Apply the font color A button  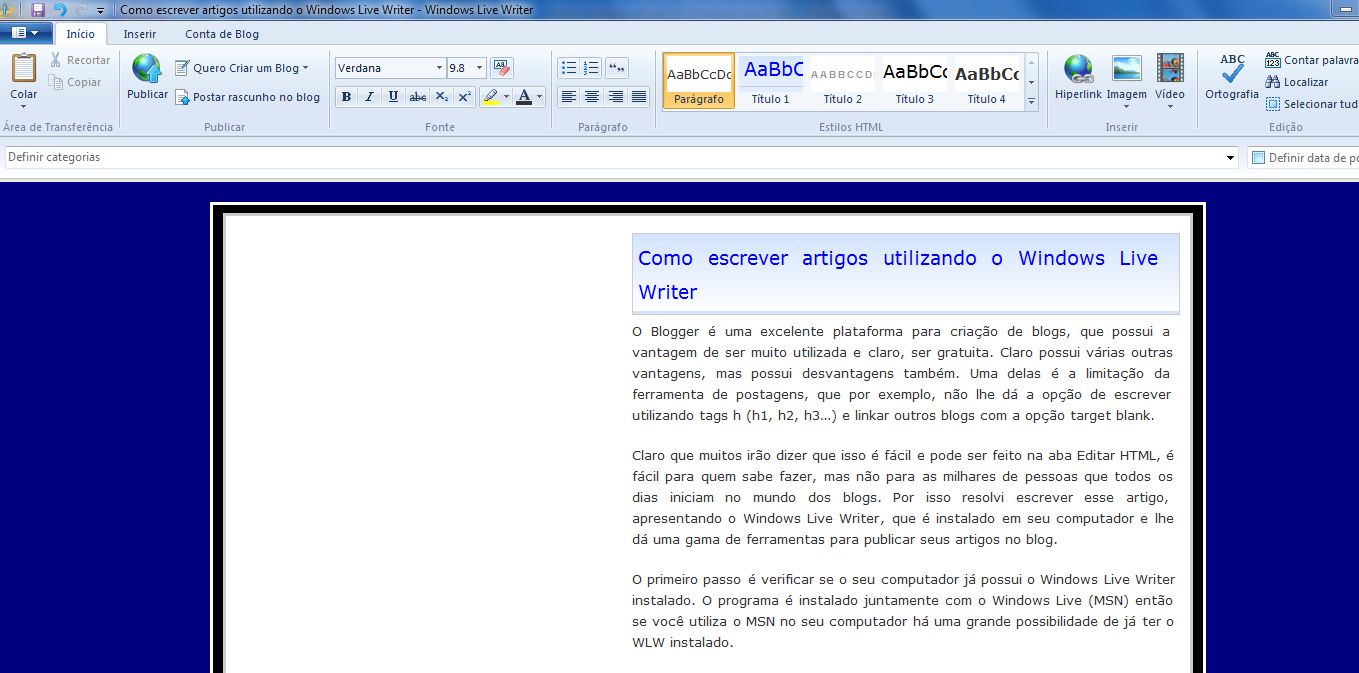pos(524,97)
